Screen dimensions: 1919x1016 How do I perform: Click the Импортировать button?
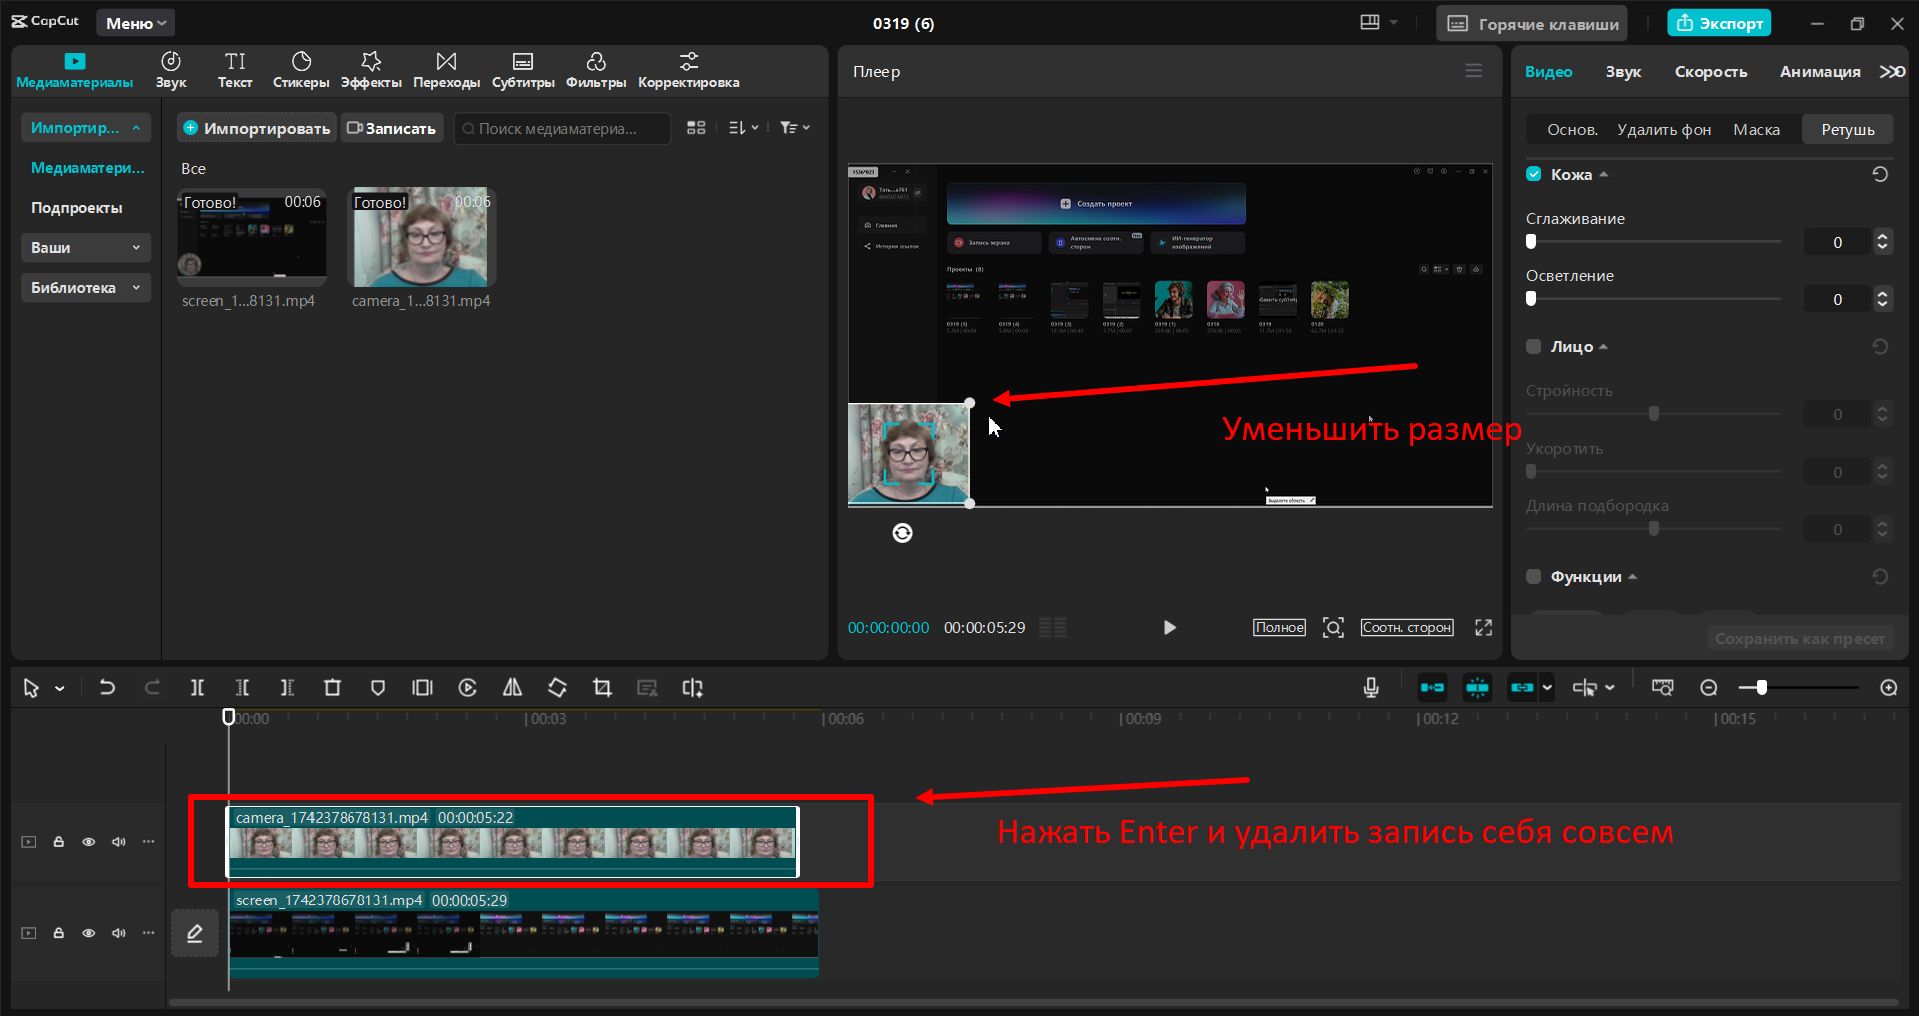coord(257,128)
